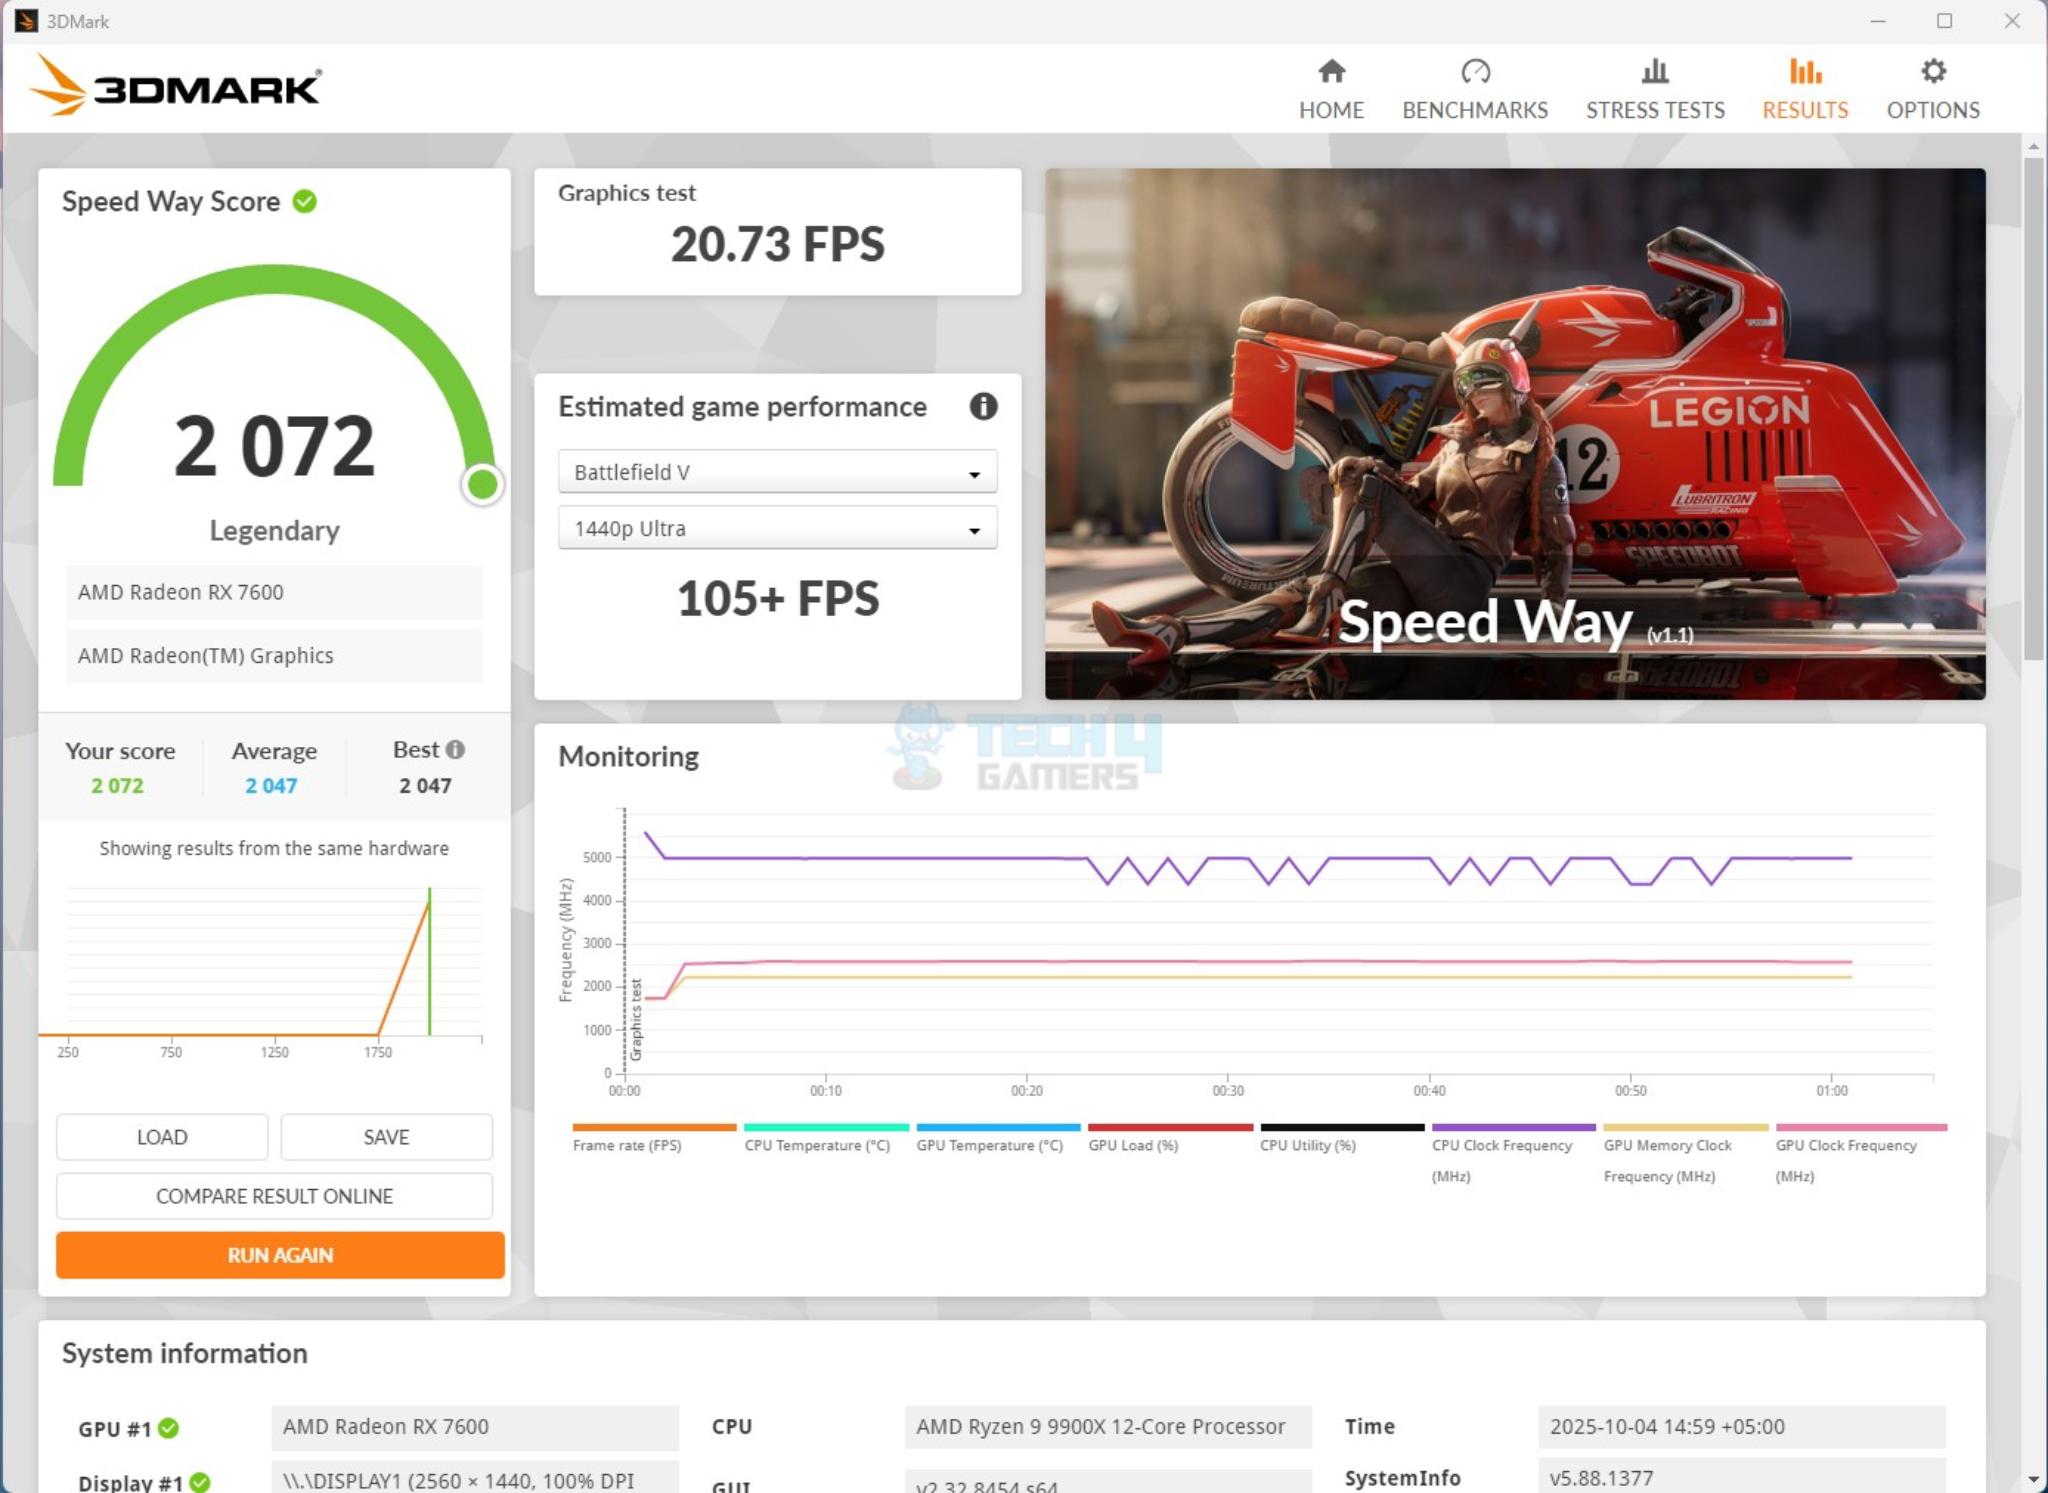
Task: Click green validation checkmark beside Speed Way Score
Action: 305,202
